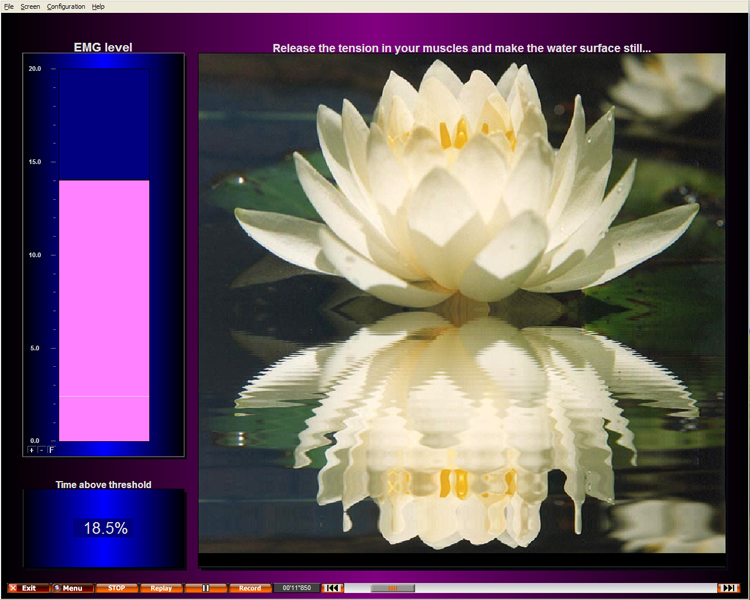Click the 18.5% time above threshold readout
Viewport: 750px width, 600px height.
pos(105,528)
